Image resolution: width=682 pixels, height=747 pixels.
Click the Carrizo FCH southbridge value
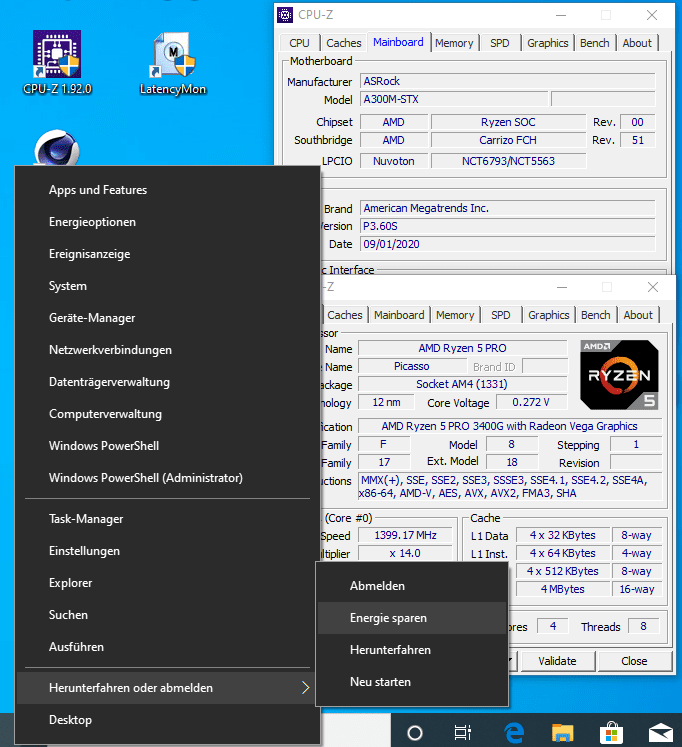(x=508, y=140)
